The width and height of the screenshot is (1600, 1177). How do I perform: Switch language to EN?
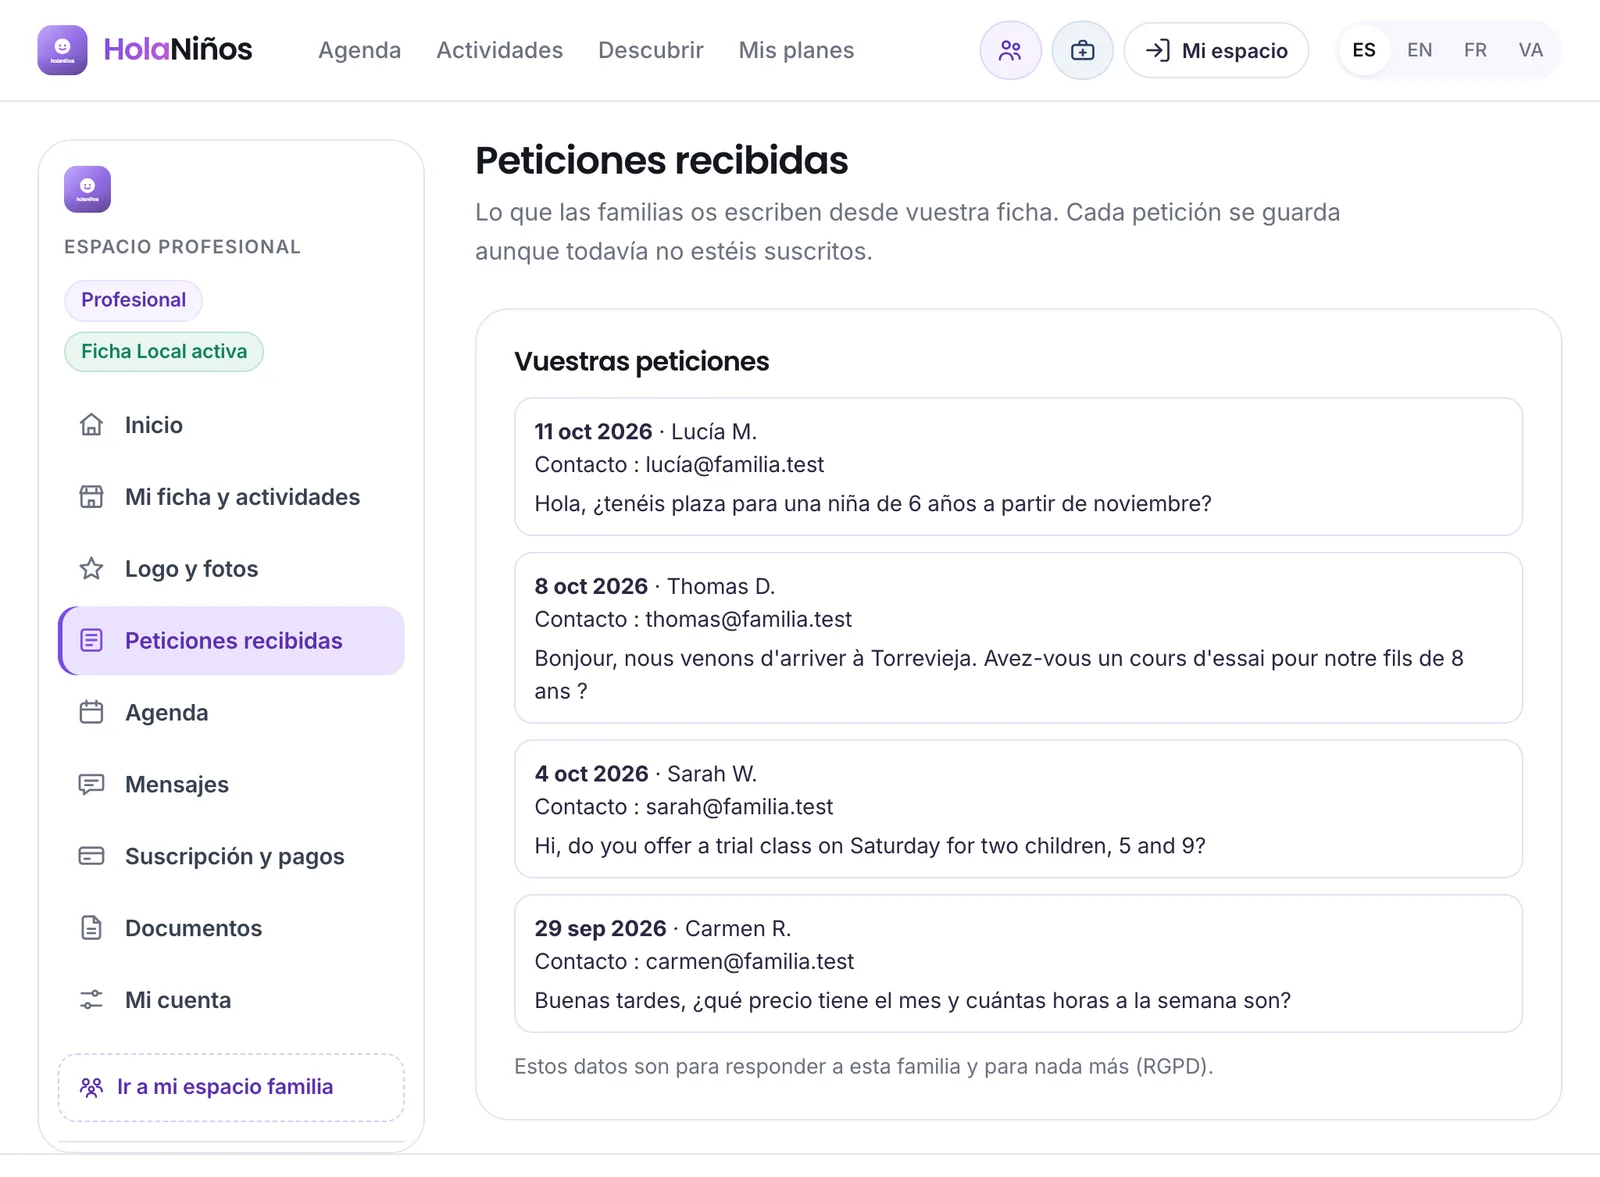click(x=1419, y=50)
